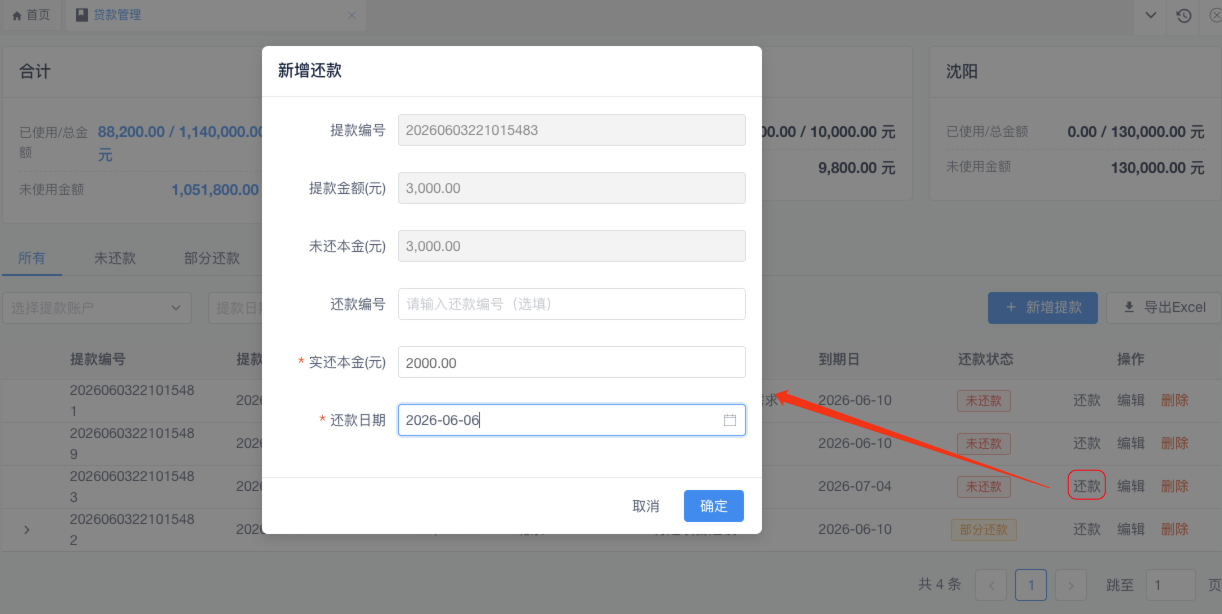Screen dimensions: 1222x614
Task: Expand the tab list chevron dropdown
Action: point(1151,15)
